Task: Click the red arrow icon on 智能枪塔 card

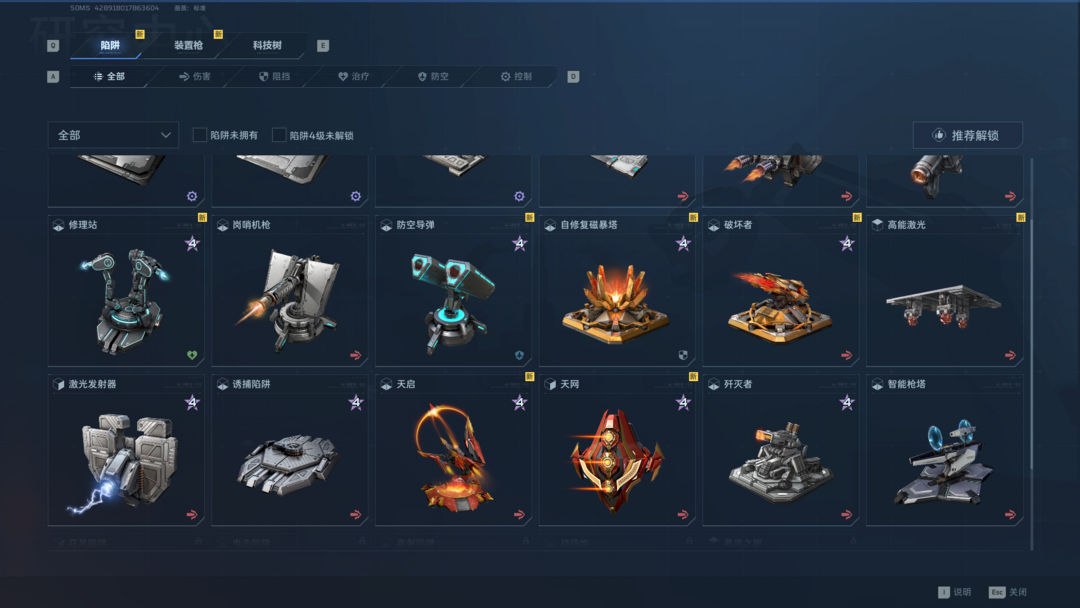Action: coord(1010,514)
